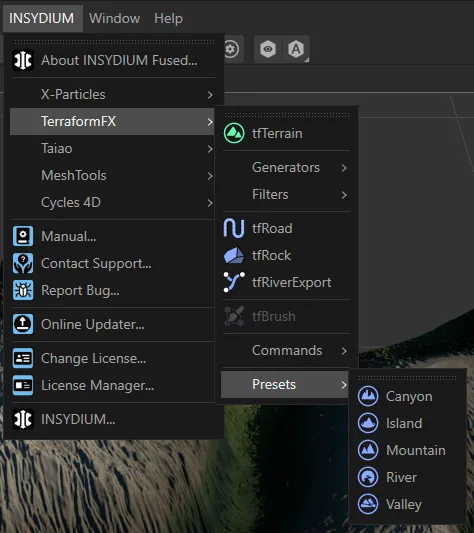Open Presets submenu label

(274, 384)
